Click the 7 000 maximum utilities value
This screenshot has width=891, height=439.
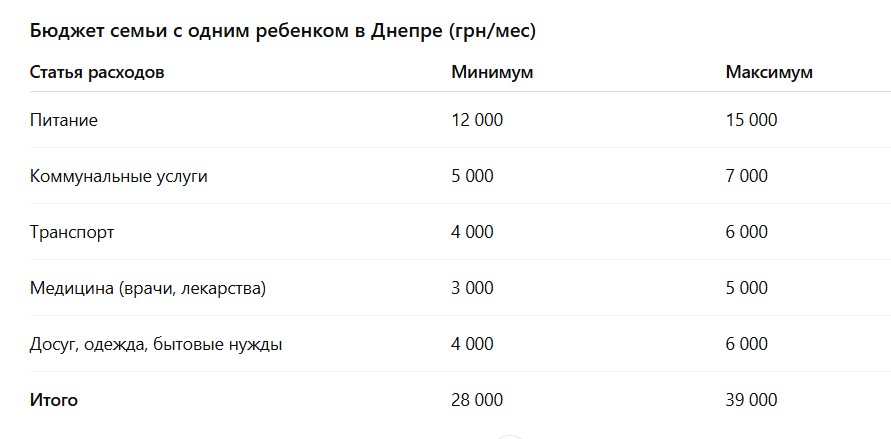747,176
